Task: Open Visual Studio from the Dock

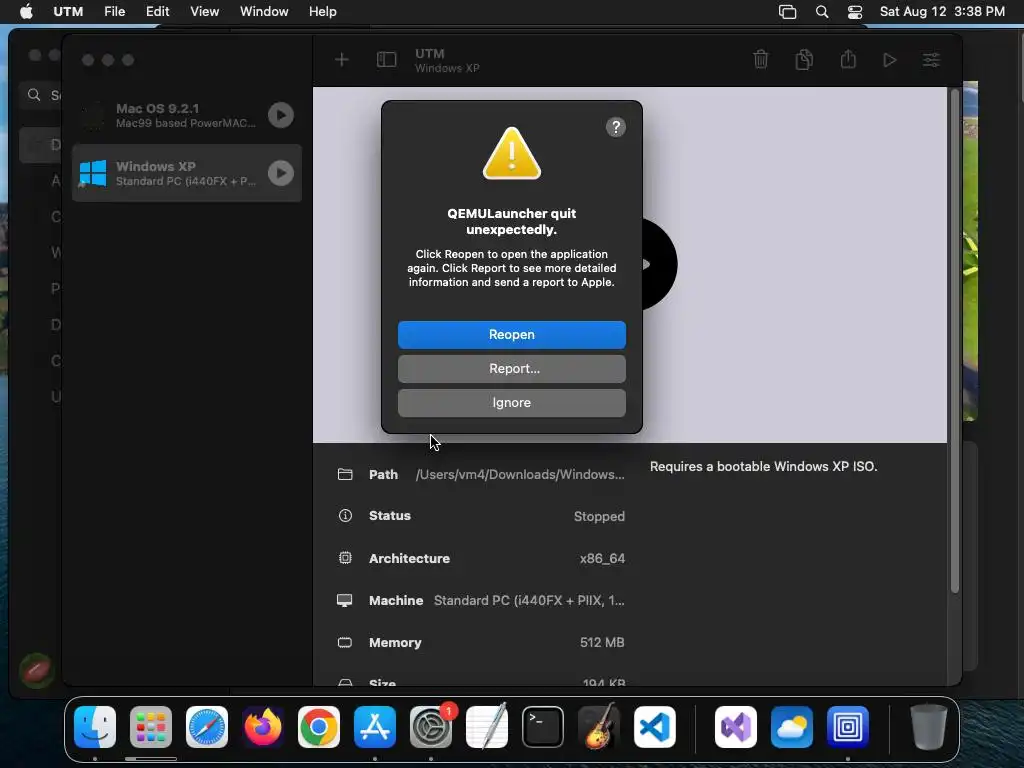Action: [736, 727]
